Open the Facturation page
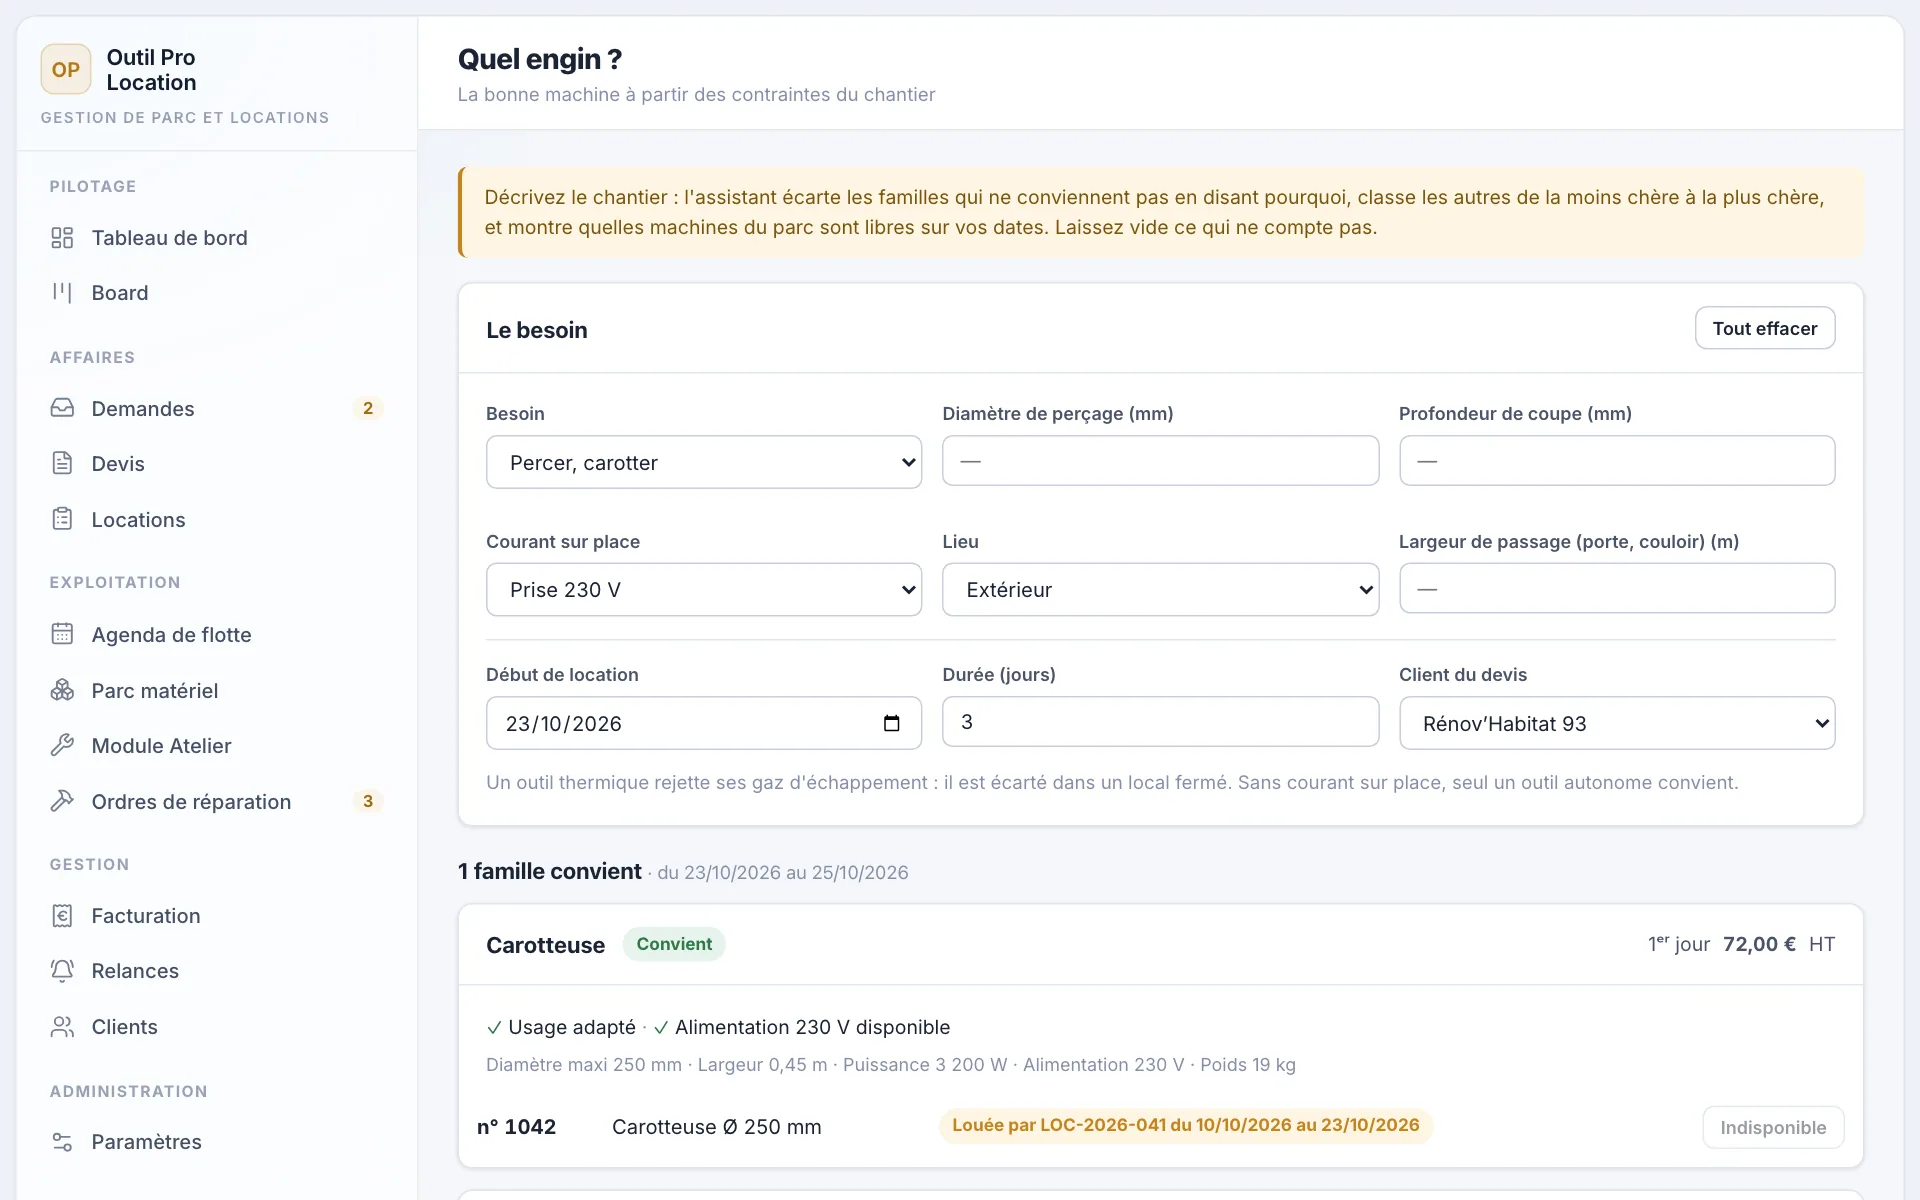The image size is (1920, 1200). pos(216,915)
